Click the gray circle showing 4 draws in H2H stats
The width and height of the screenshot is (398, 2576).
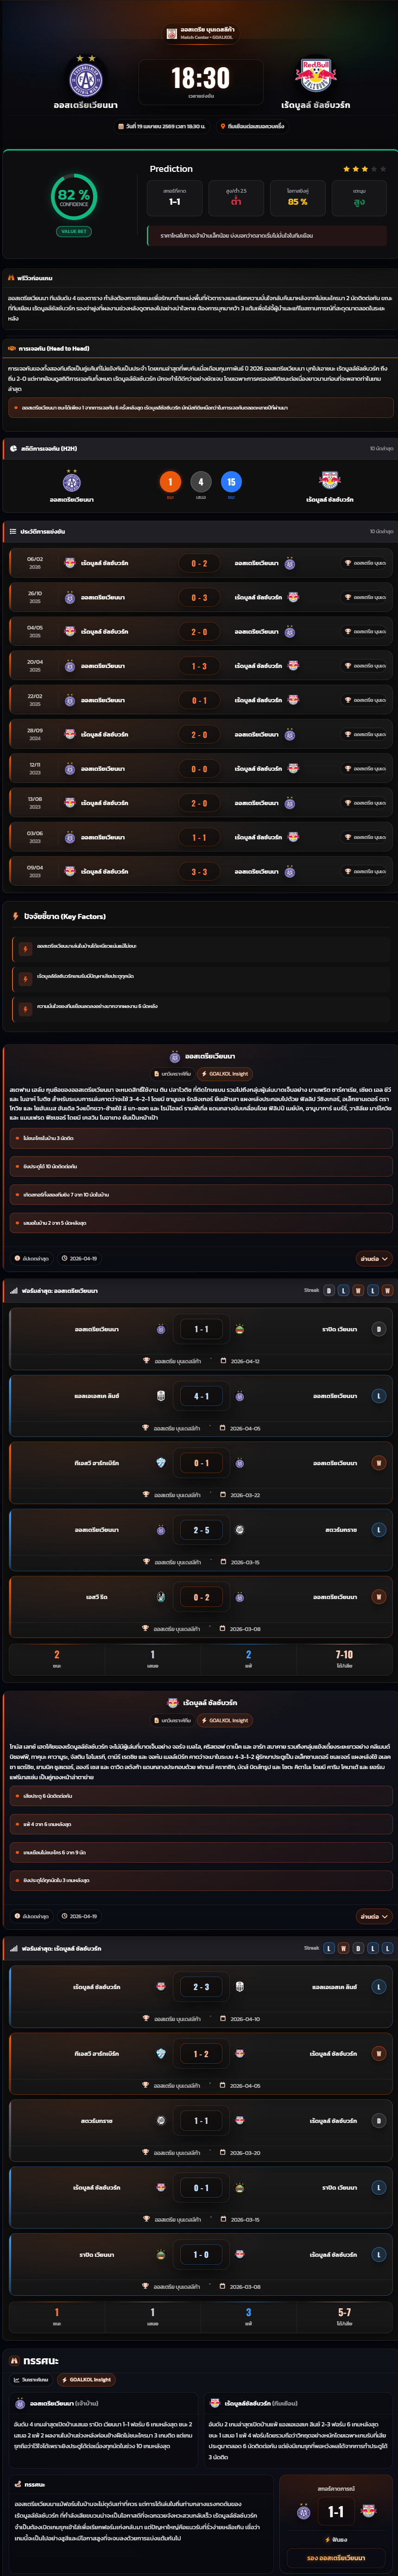(x=201, y=482)
